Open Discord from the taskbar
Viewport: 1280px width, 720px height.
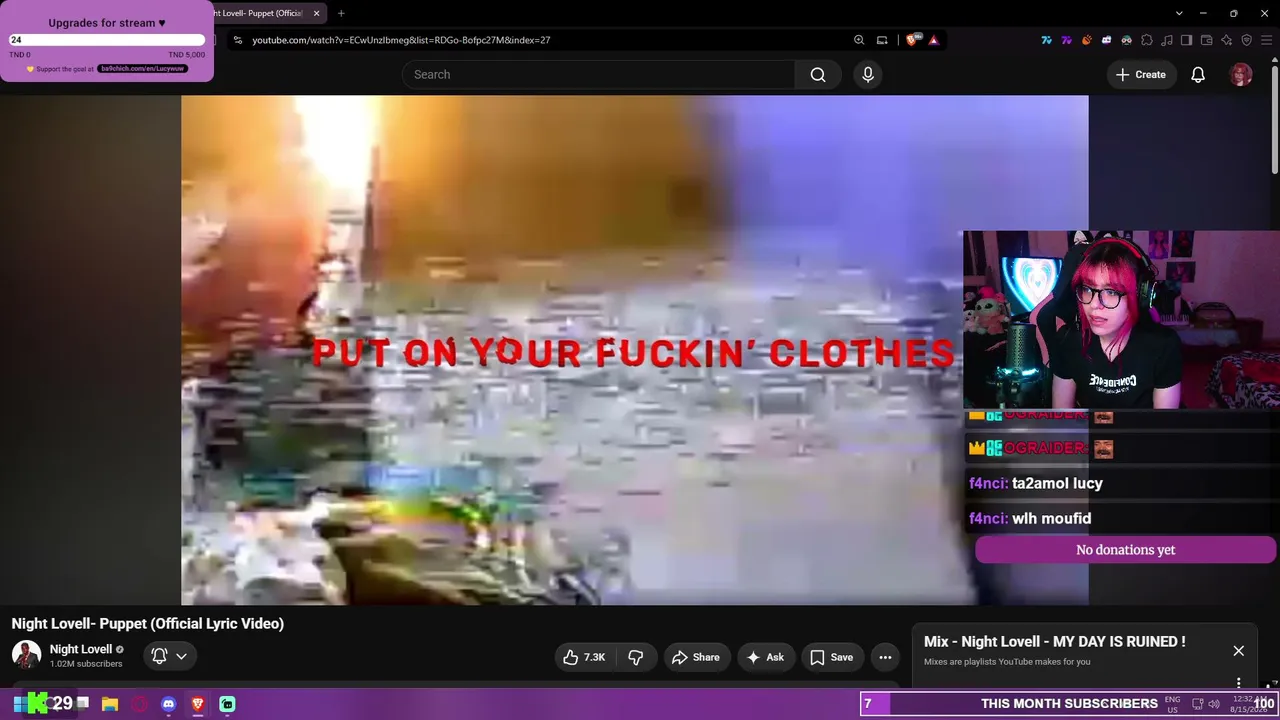pos(169,704)
